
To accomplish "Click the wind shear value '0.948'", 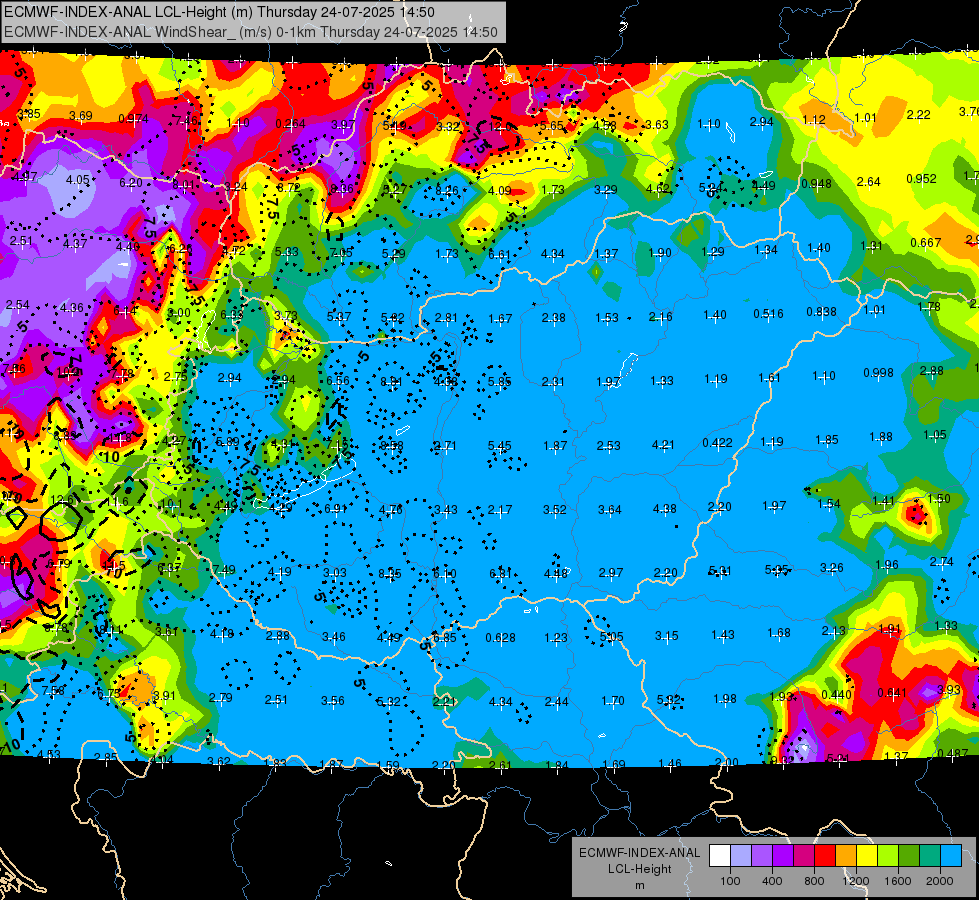I will point(816,184).
